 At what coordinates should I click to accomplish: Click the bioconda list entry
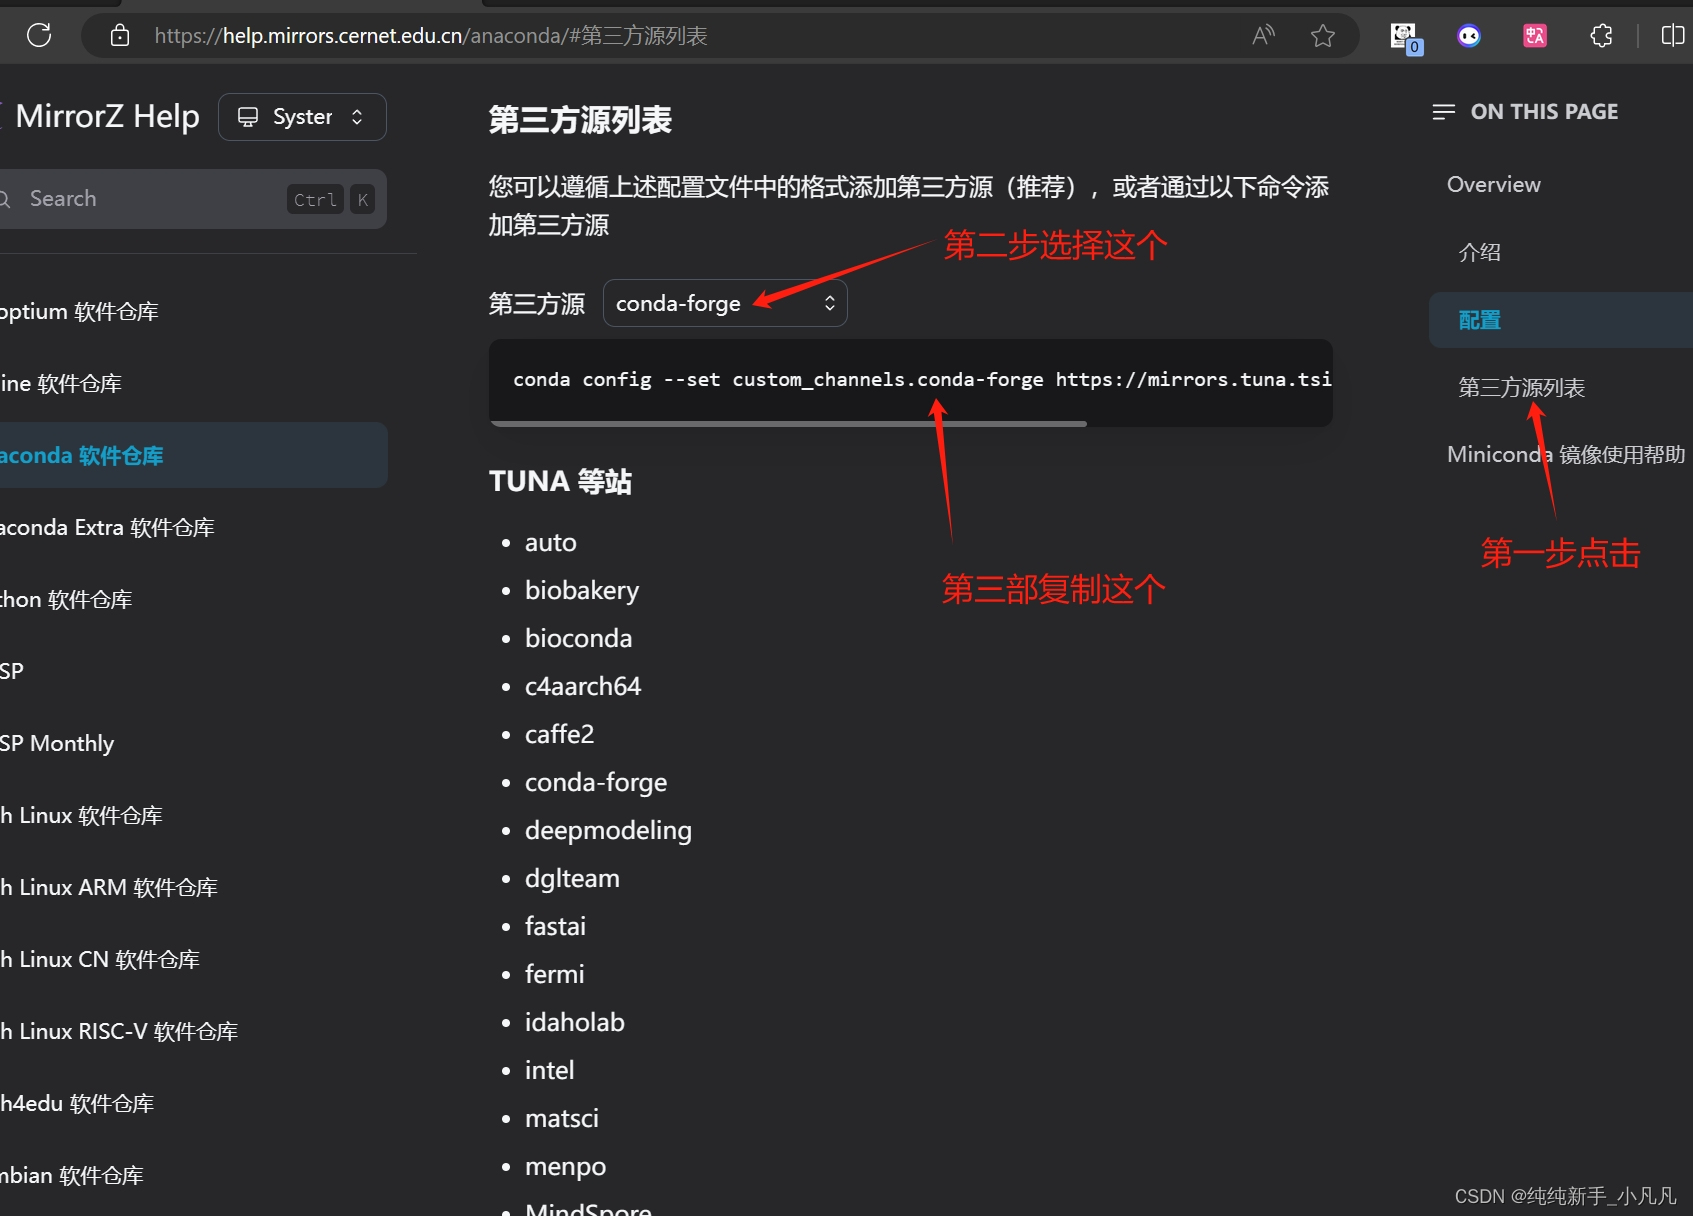click(578, 638)
